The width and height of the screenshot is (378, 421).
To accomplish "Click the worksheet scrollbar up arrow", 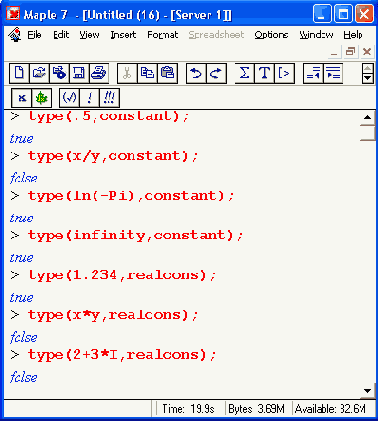I will [x=368, y=117].
